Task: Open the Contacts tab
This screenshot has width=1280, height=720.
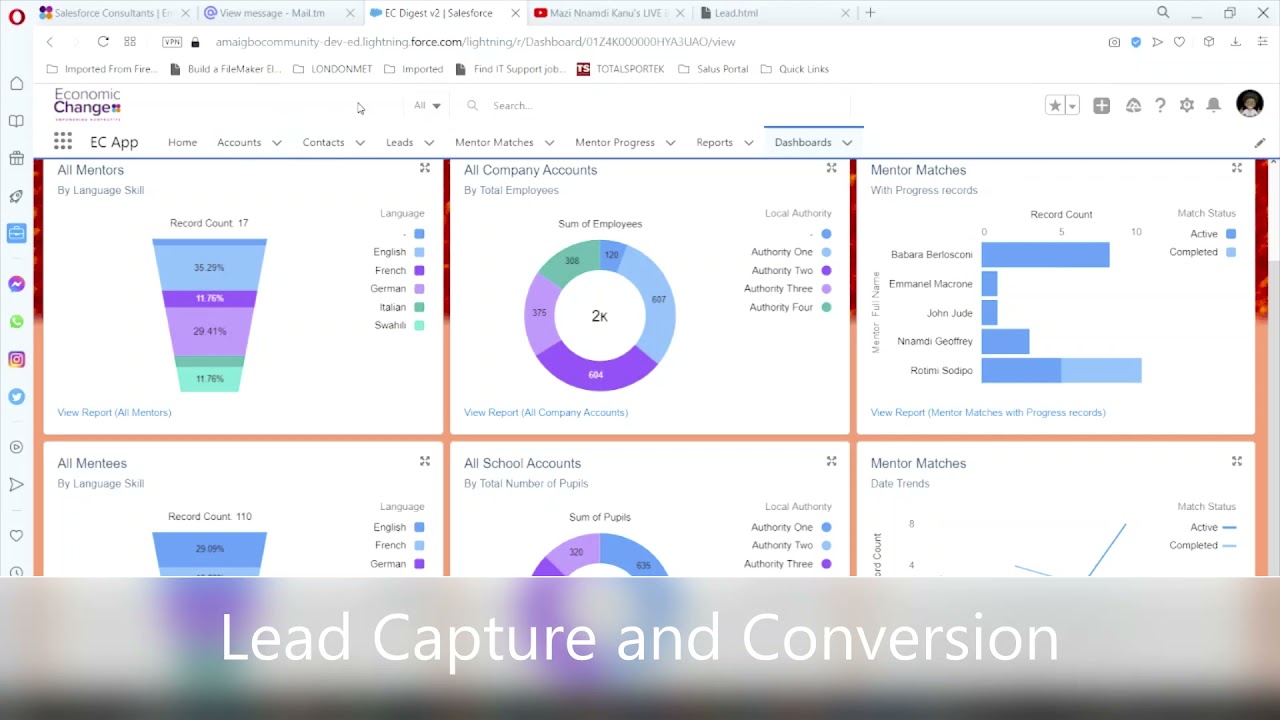Action: click(323, 143)
